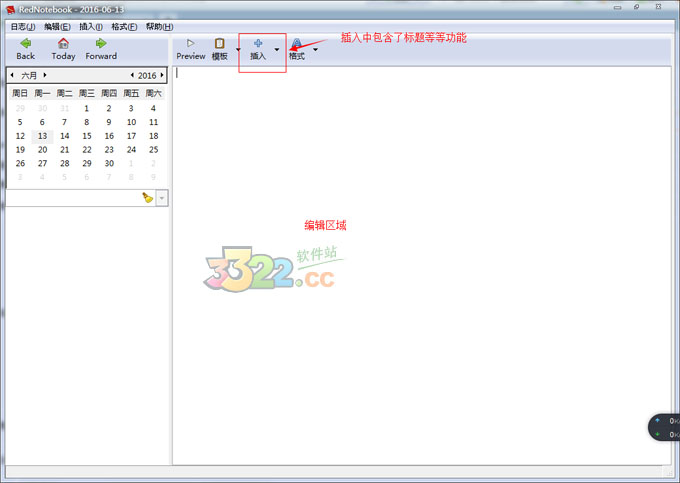Viewport: 680px width, 483px height.
Task: Select day 25 in the calendar
Action: [153, 150]
